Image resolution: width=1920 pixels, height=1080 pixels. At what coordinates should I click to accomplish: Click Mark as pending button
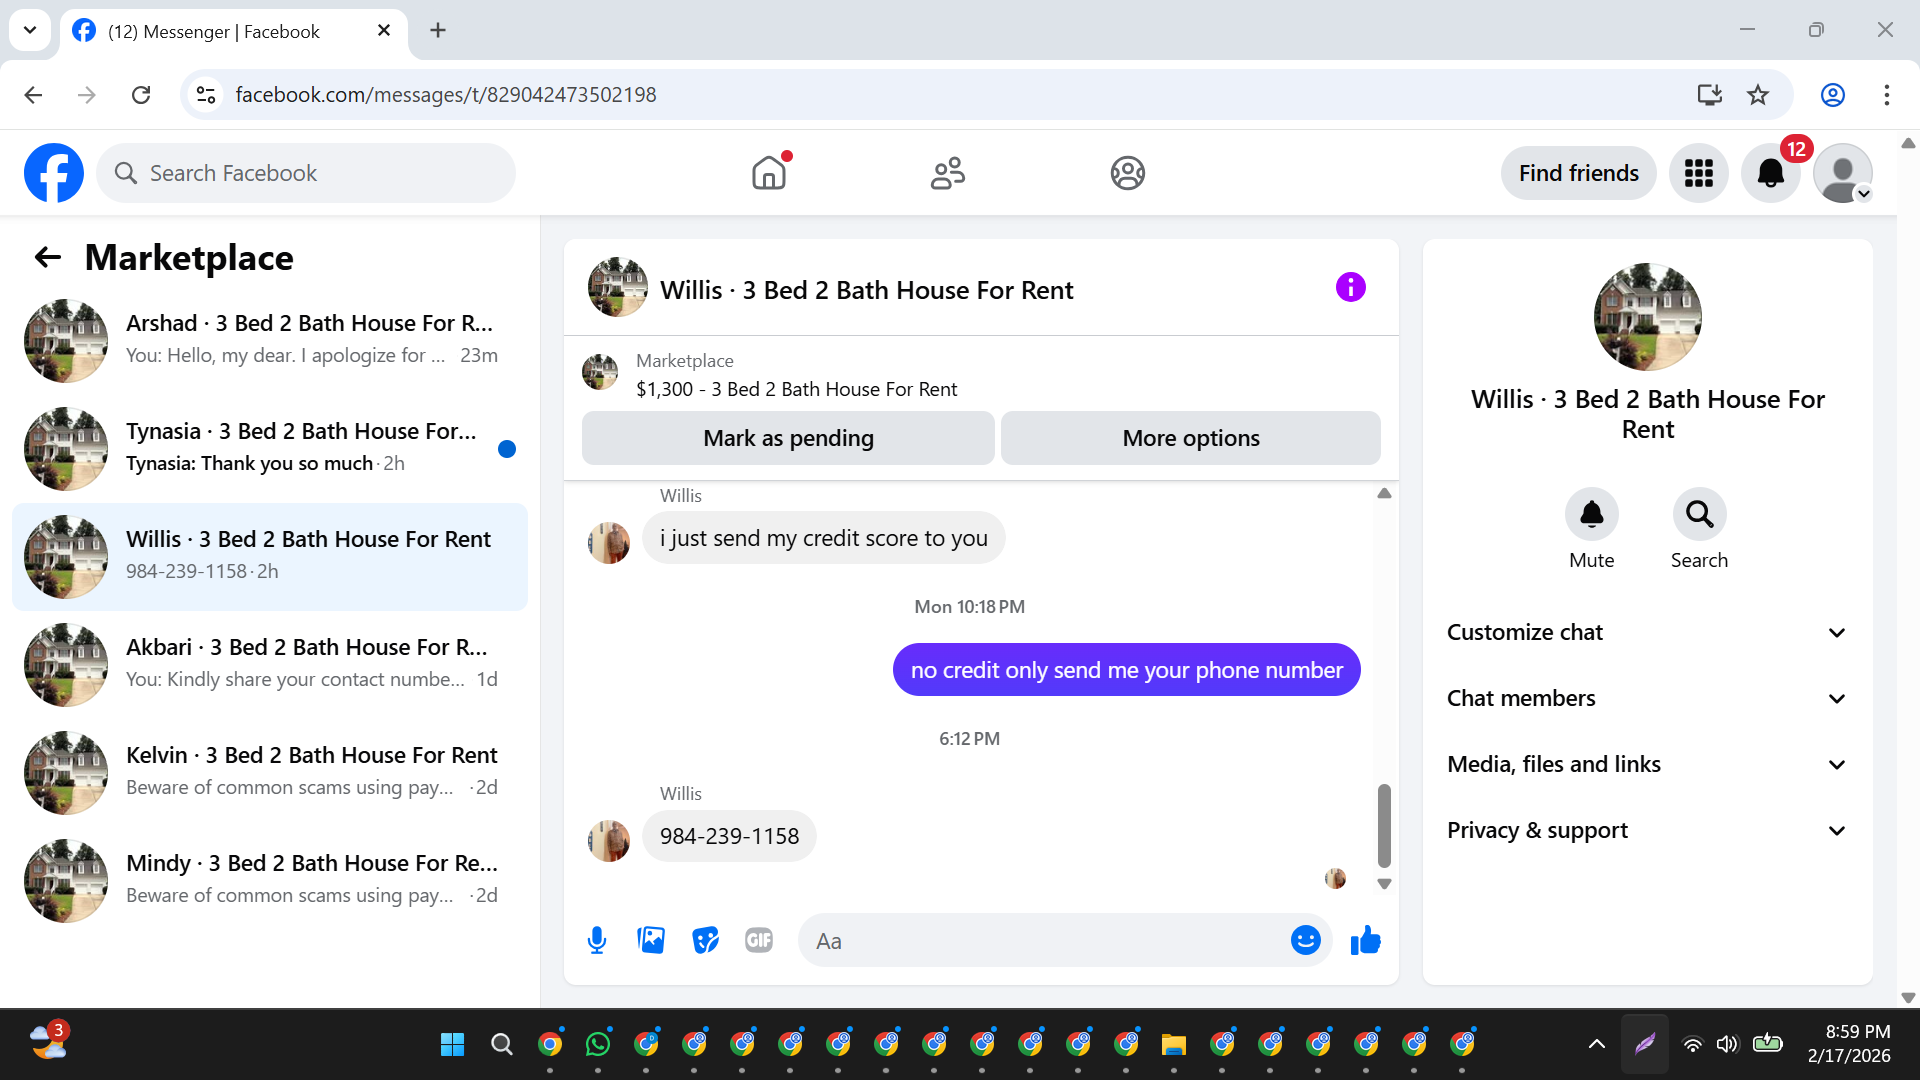click(x=788, y=438)
